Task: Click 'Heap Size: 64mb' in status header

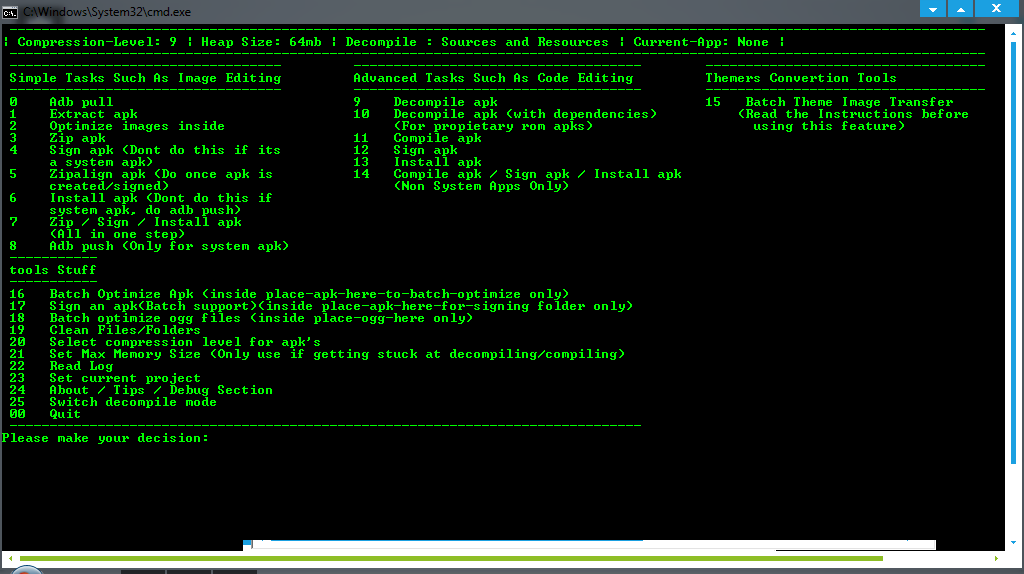Action: pyautogui.click(x=261, y=42)
